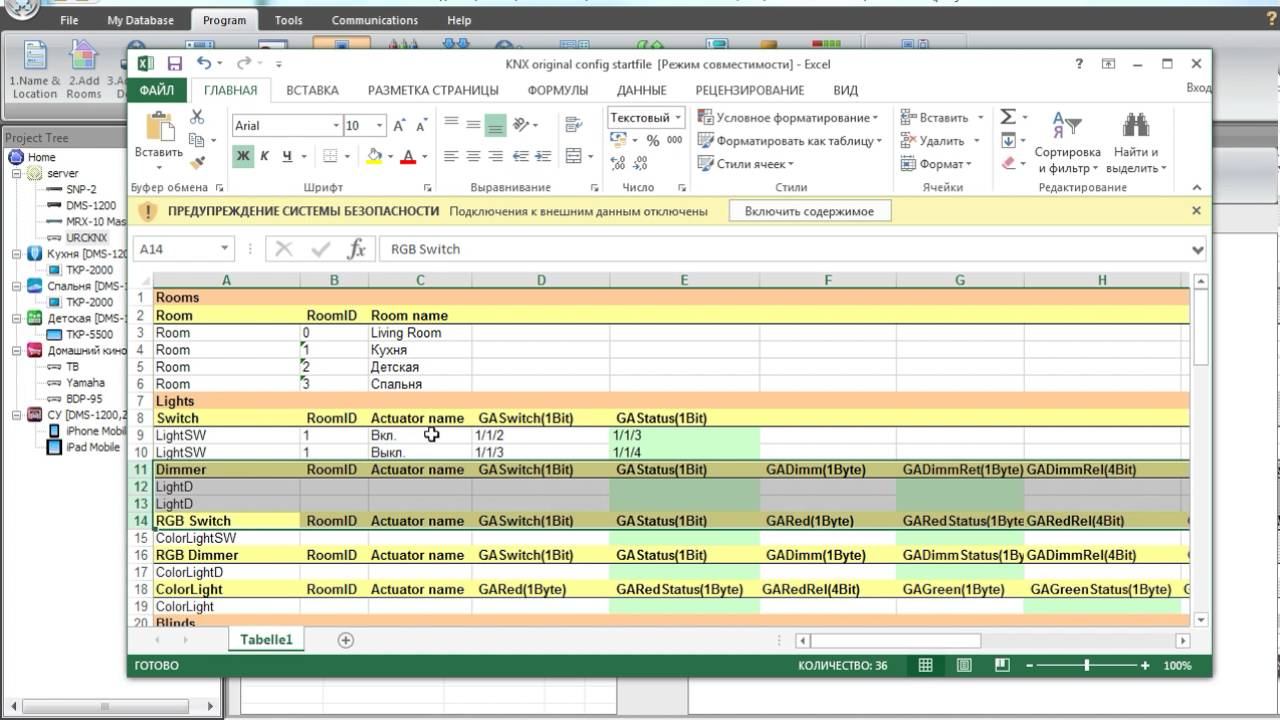Image resolution: width=1280 pixels, height=720 pixels.
Task: Collapse the server node in Project Tree
Action: click(17, 173)
